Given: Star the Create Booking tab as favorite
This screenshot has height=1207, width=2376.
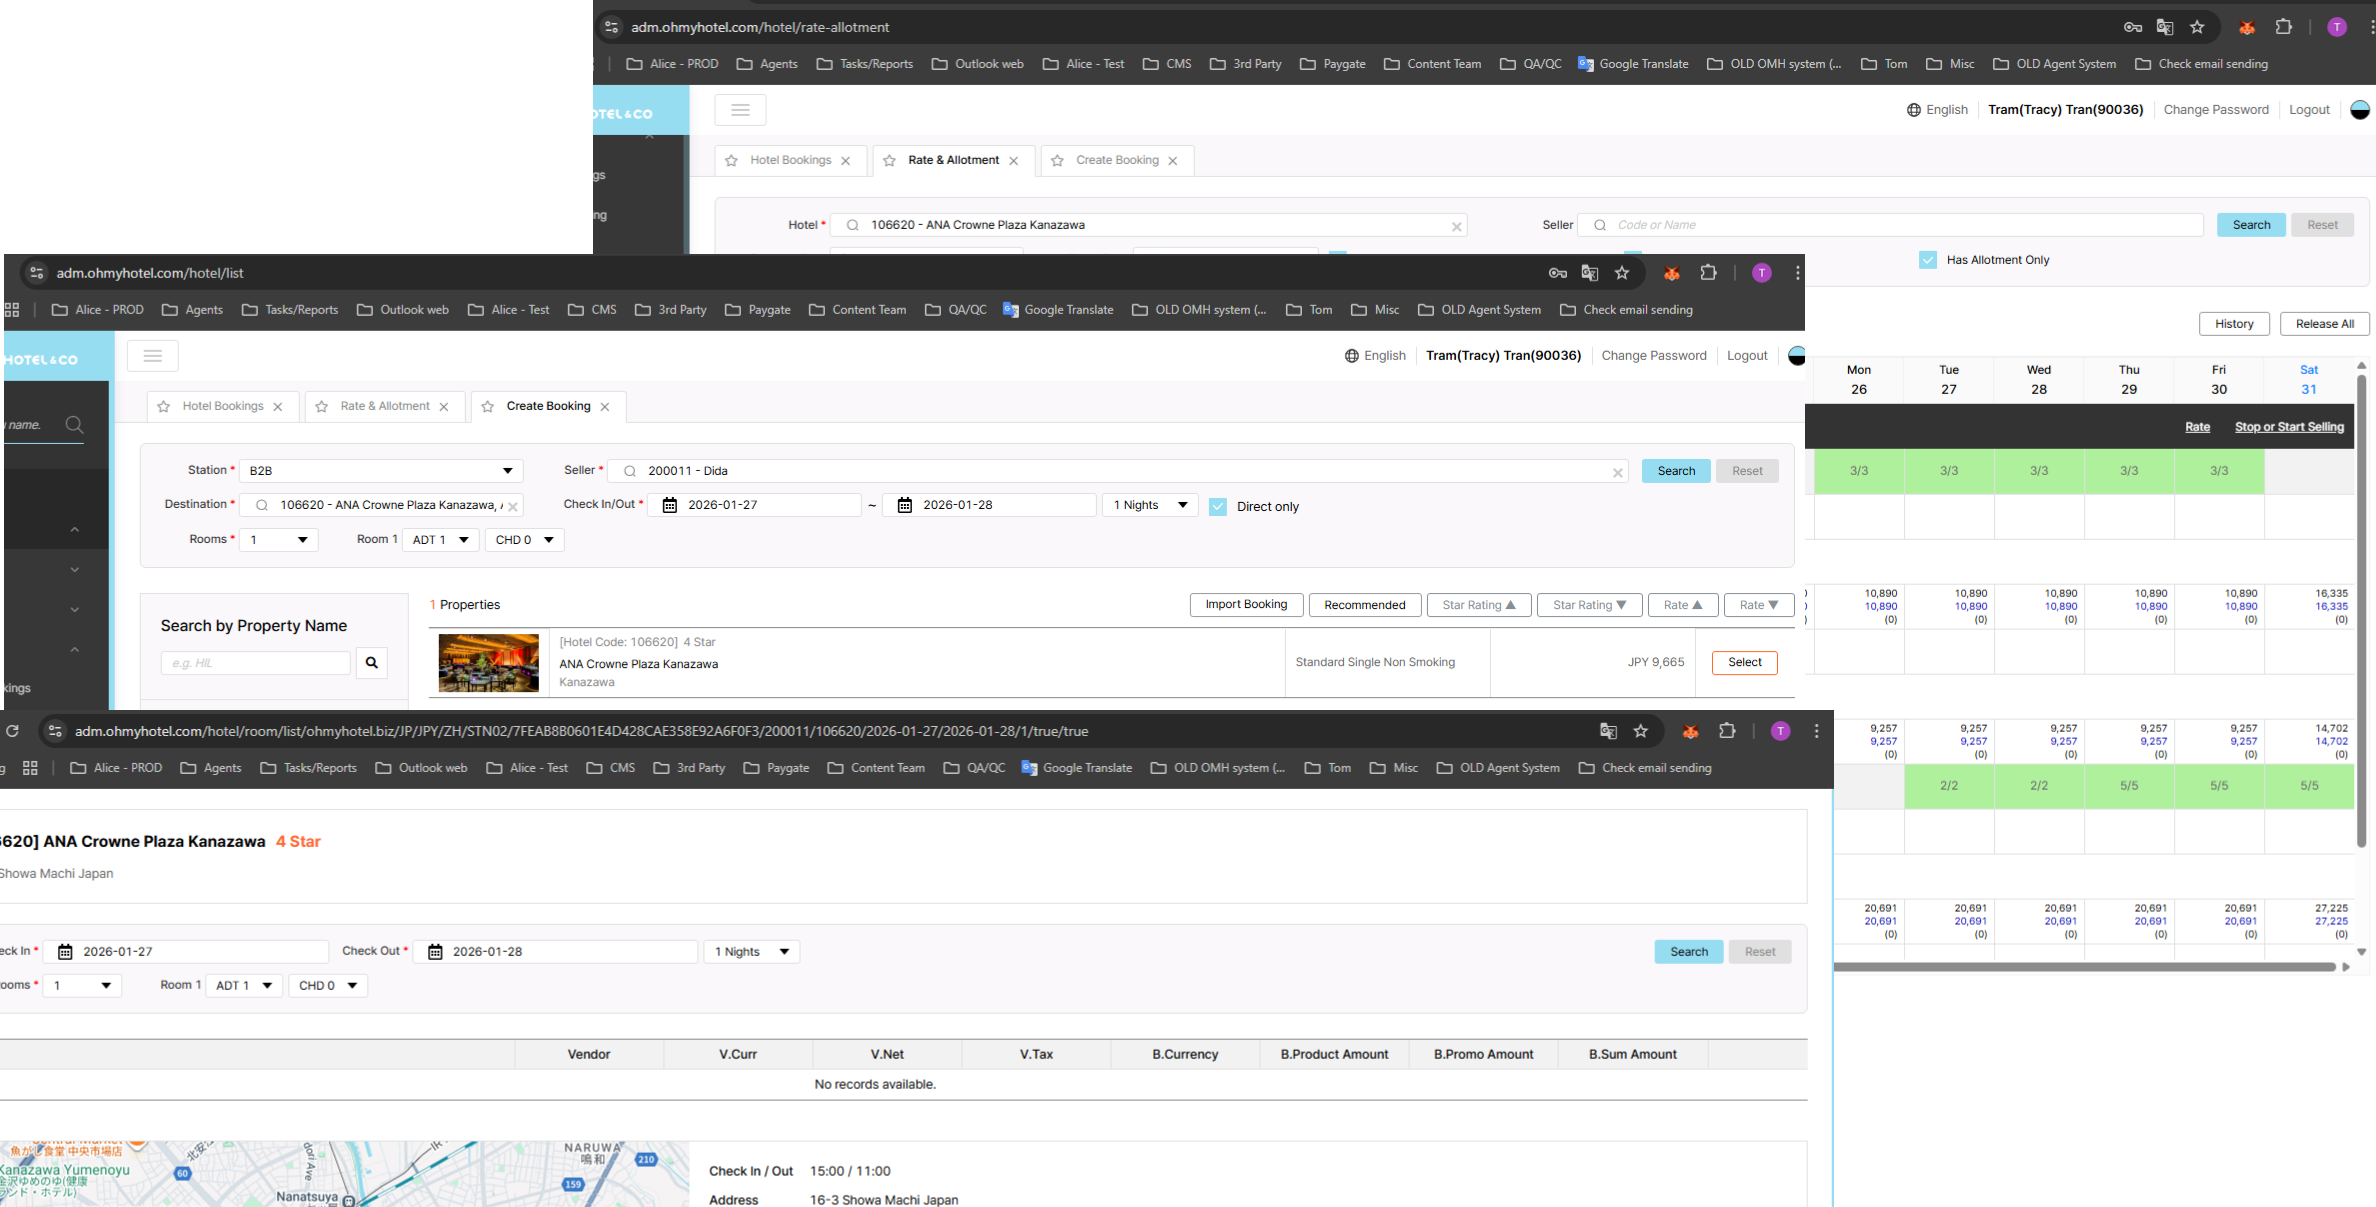Looking at the screenshot, I should (488, 407).
